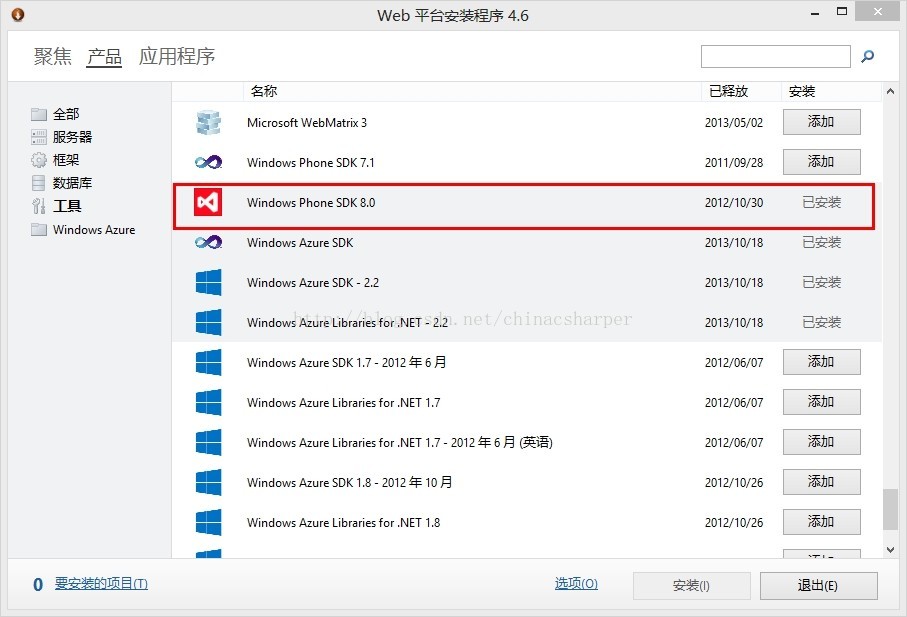Screen dimensions: 907x617
Task: Select the Windows Phone SDK 8.0 name
Action: (x=311, y=203)
